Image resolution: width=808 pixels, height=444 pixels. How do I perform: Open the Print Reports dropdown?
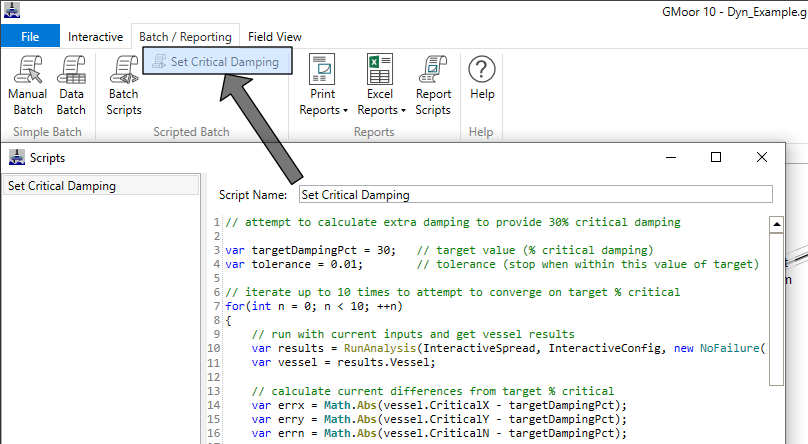(323, 86)
